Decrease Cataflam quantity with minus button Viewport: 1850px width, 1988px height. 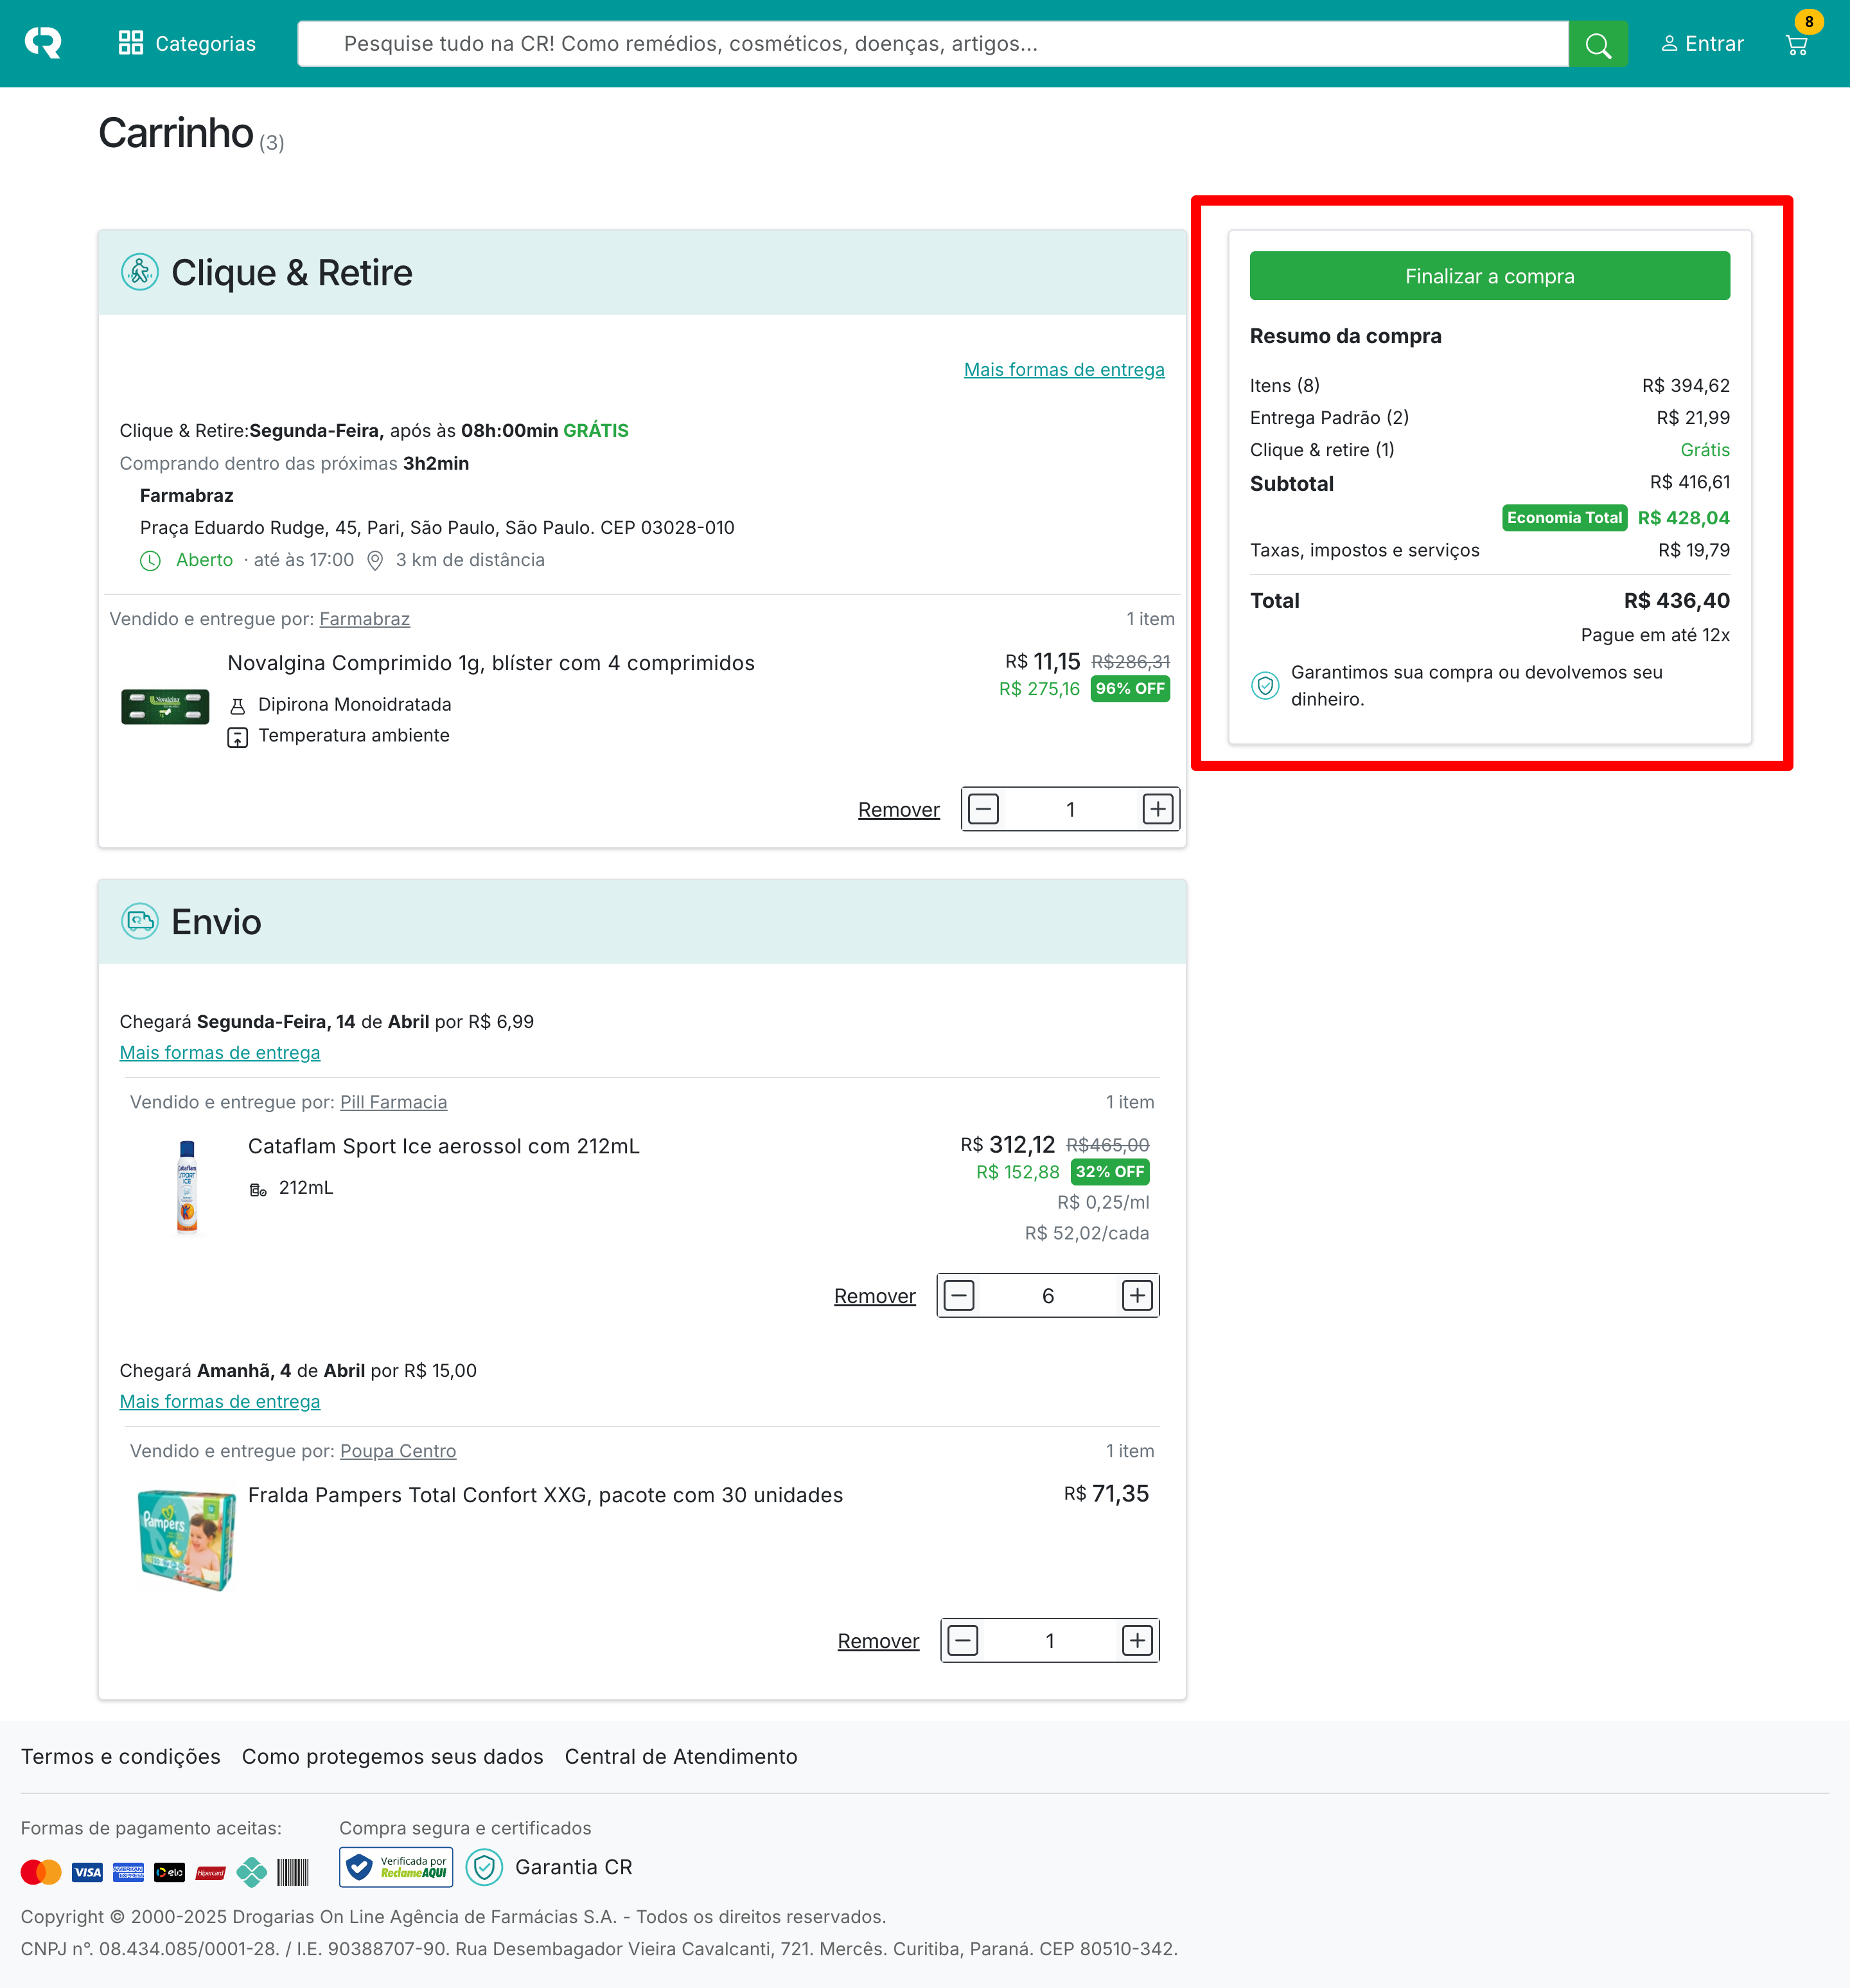tap(959, 1295)
